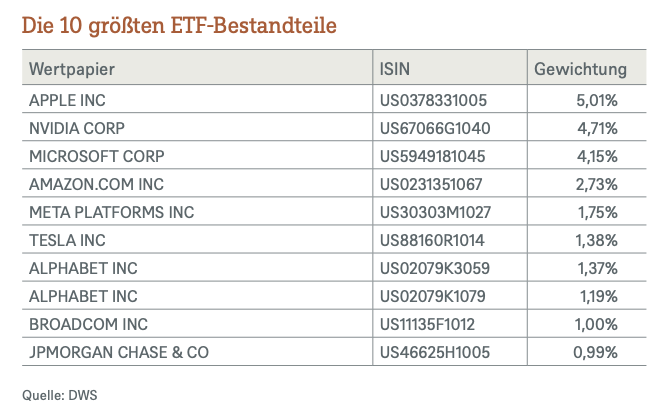The width and height of the screenshot is (672, 420).
Task: Click the Apple ISIN US0378331005
Action: tap(433, 101)
